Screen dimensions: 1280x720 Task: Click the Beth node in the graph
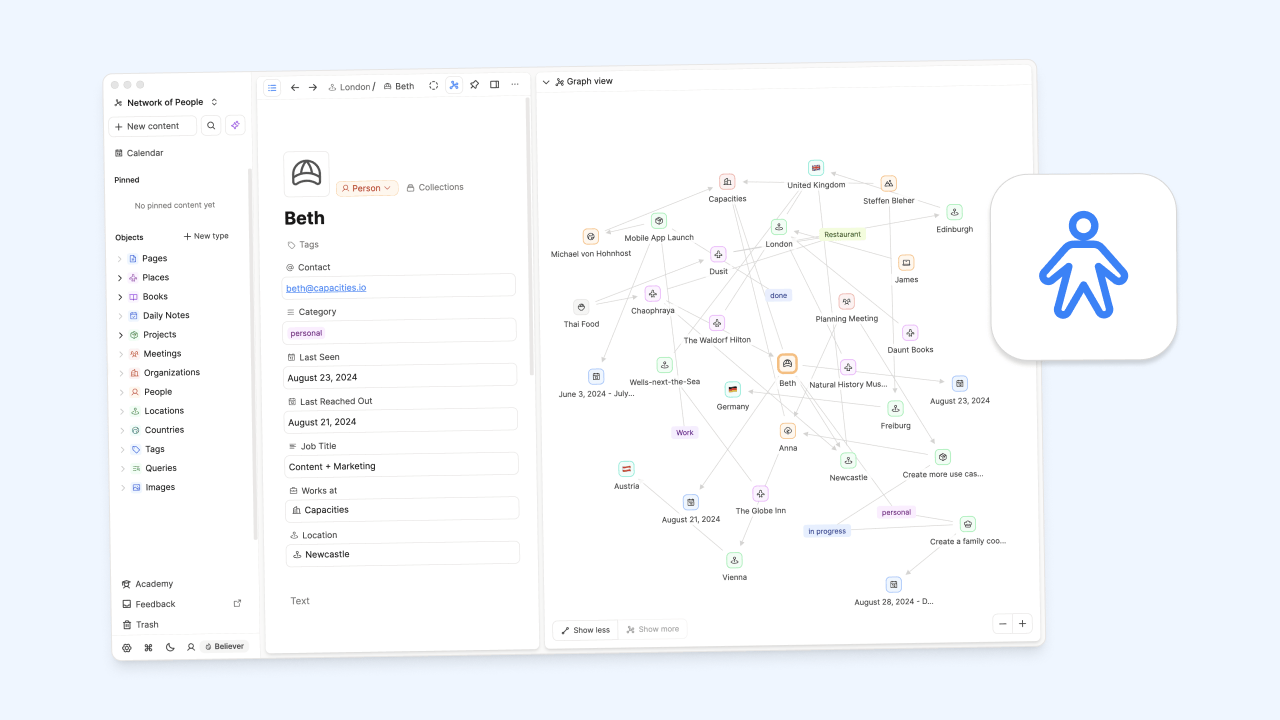coord(787,364)
